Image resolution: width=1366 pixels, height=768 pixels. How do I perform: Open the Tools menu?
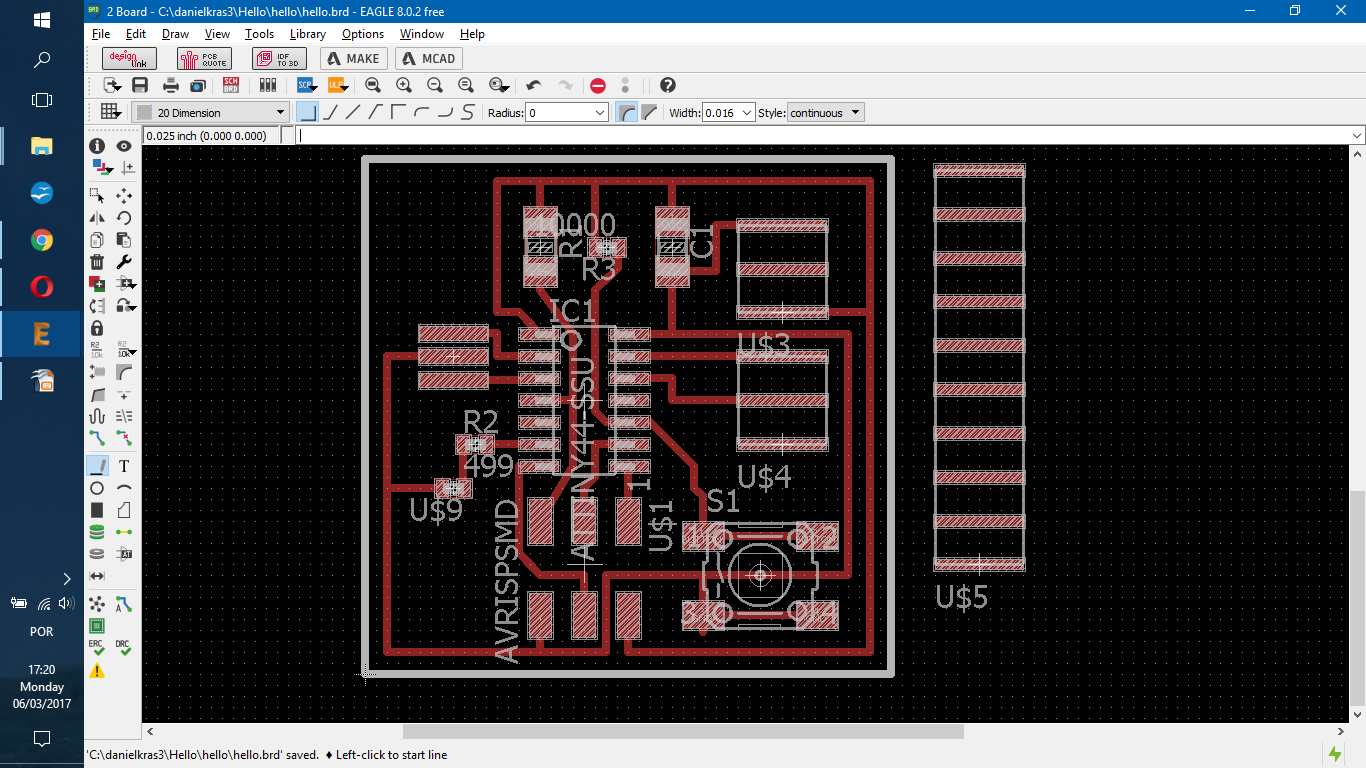tap(259, 34)
